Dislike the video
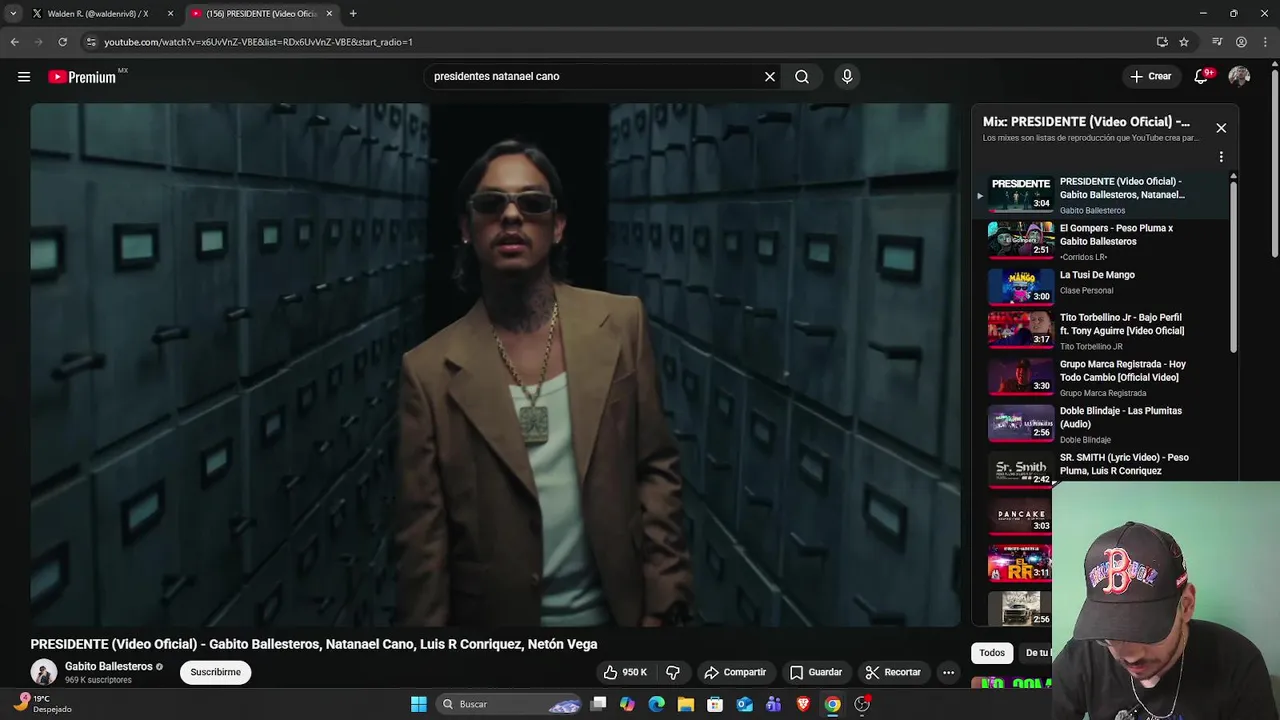Image resolution: width=1280 pixels, height=720 pixels. (673, 672)
